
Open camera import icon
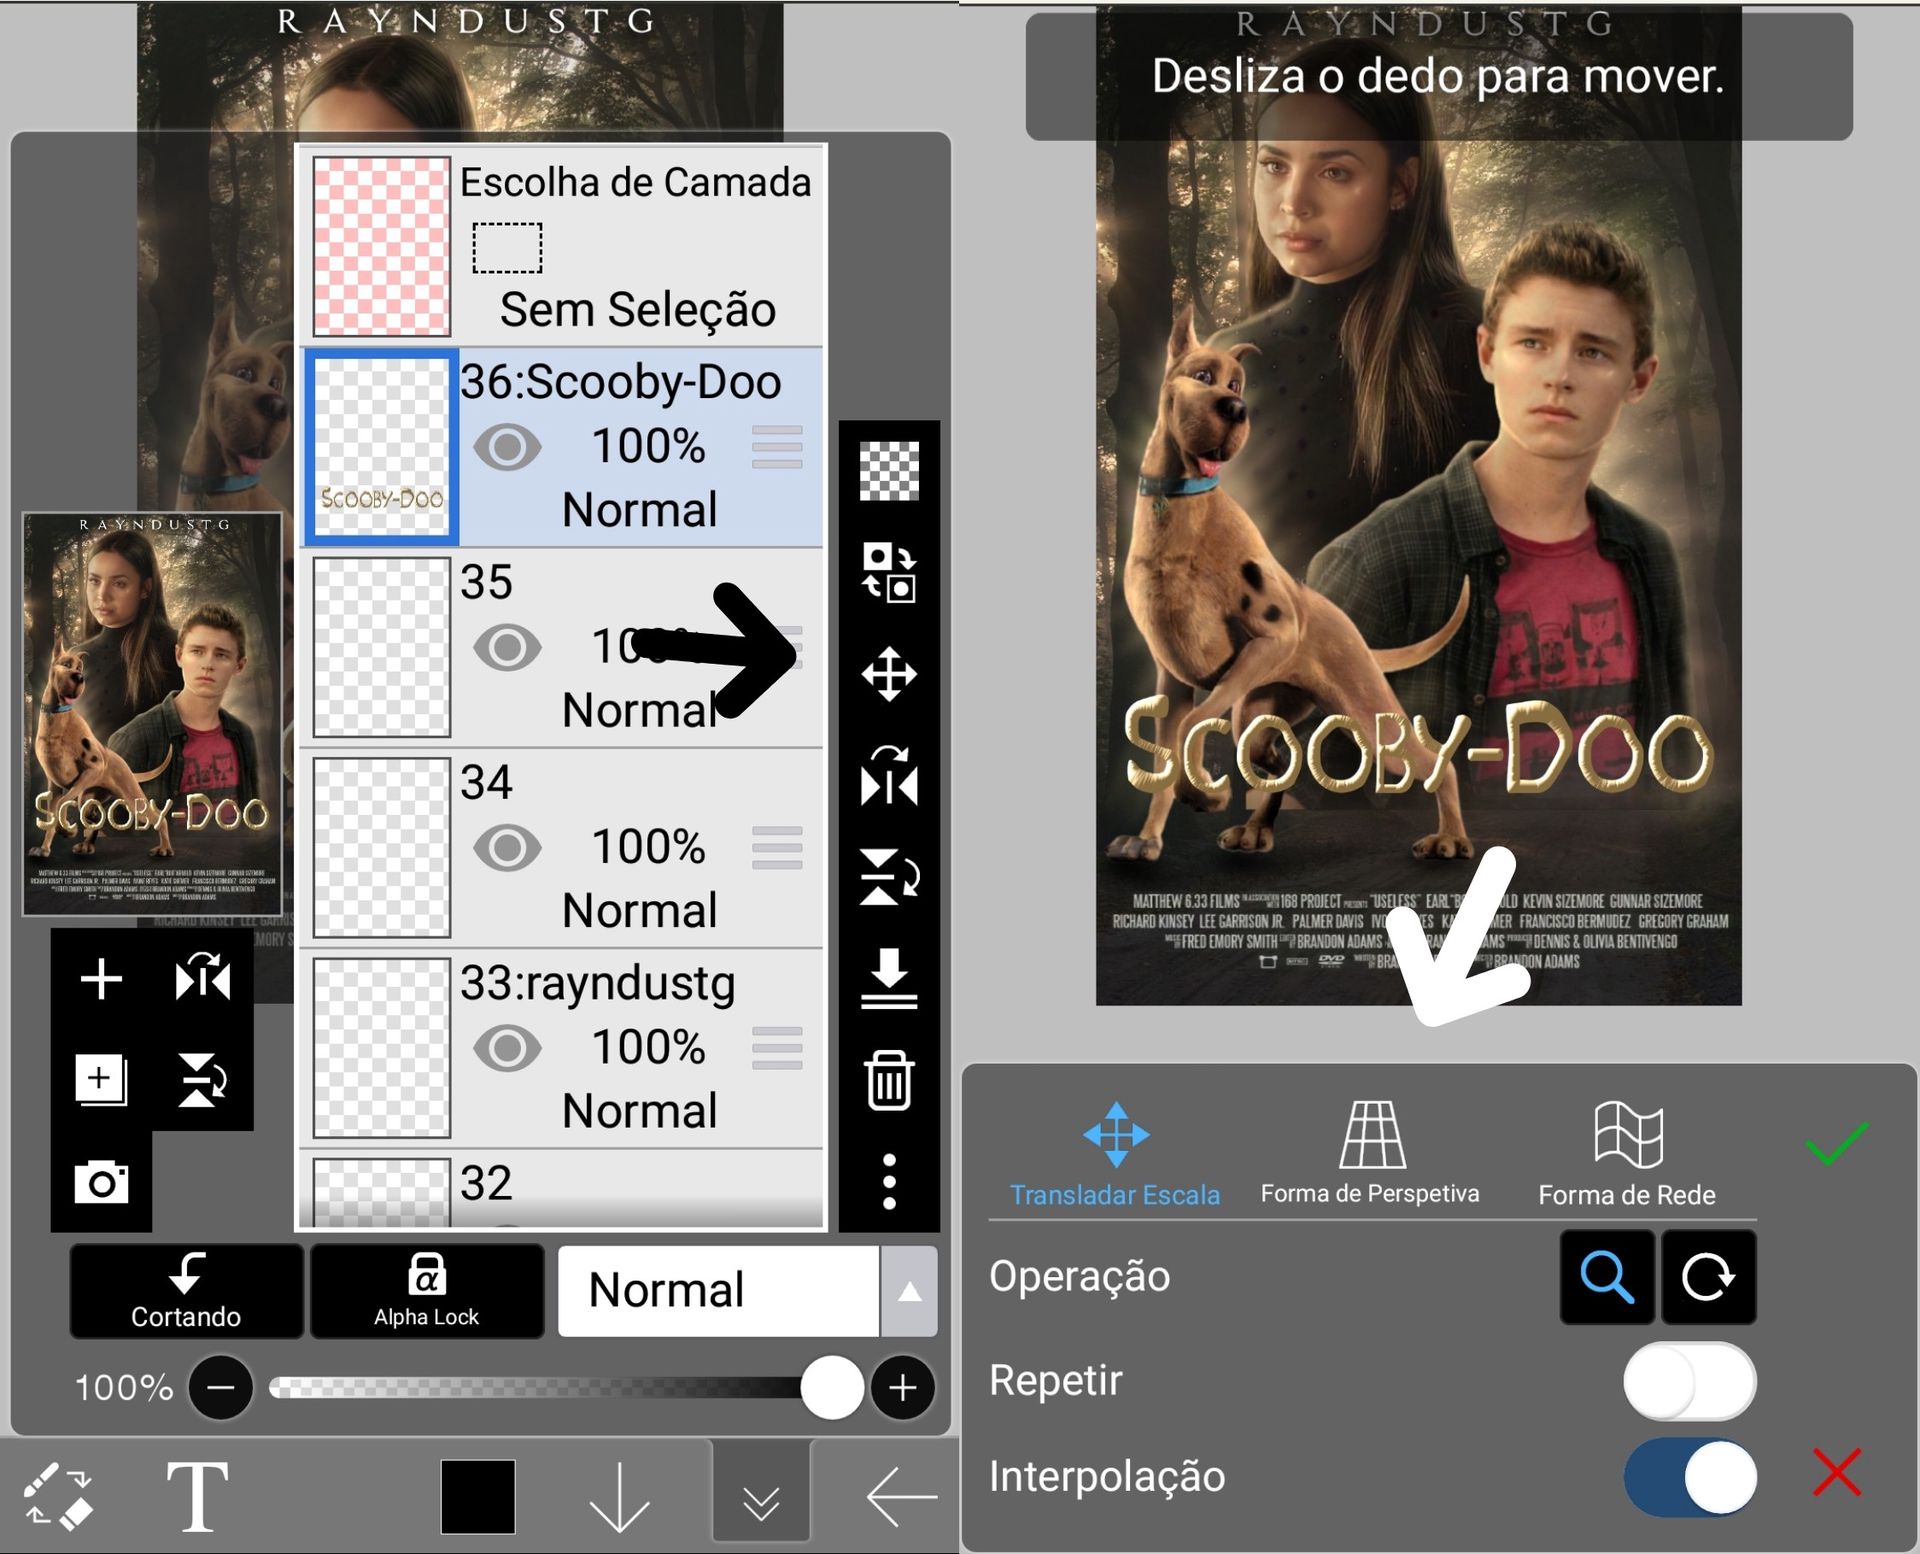101,1182
